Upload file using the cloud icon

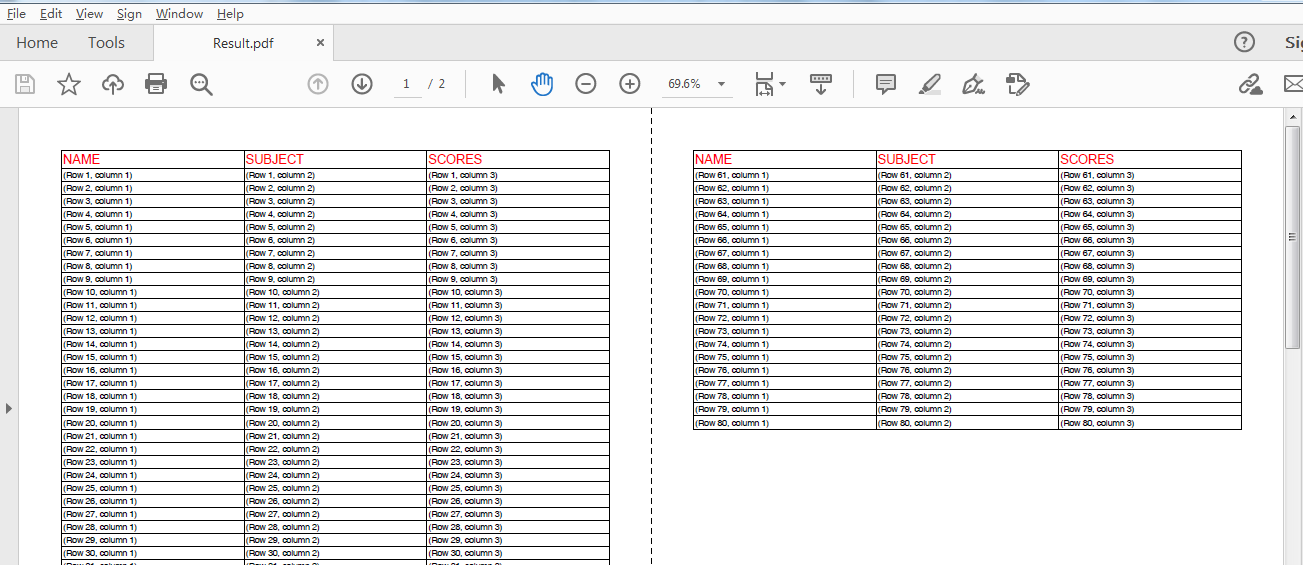[x=113, y=84]
